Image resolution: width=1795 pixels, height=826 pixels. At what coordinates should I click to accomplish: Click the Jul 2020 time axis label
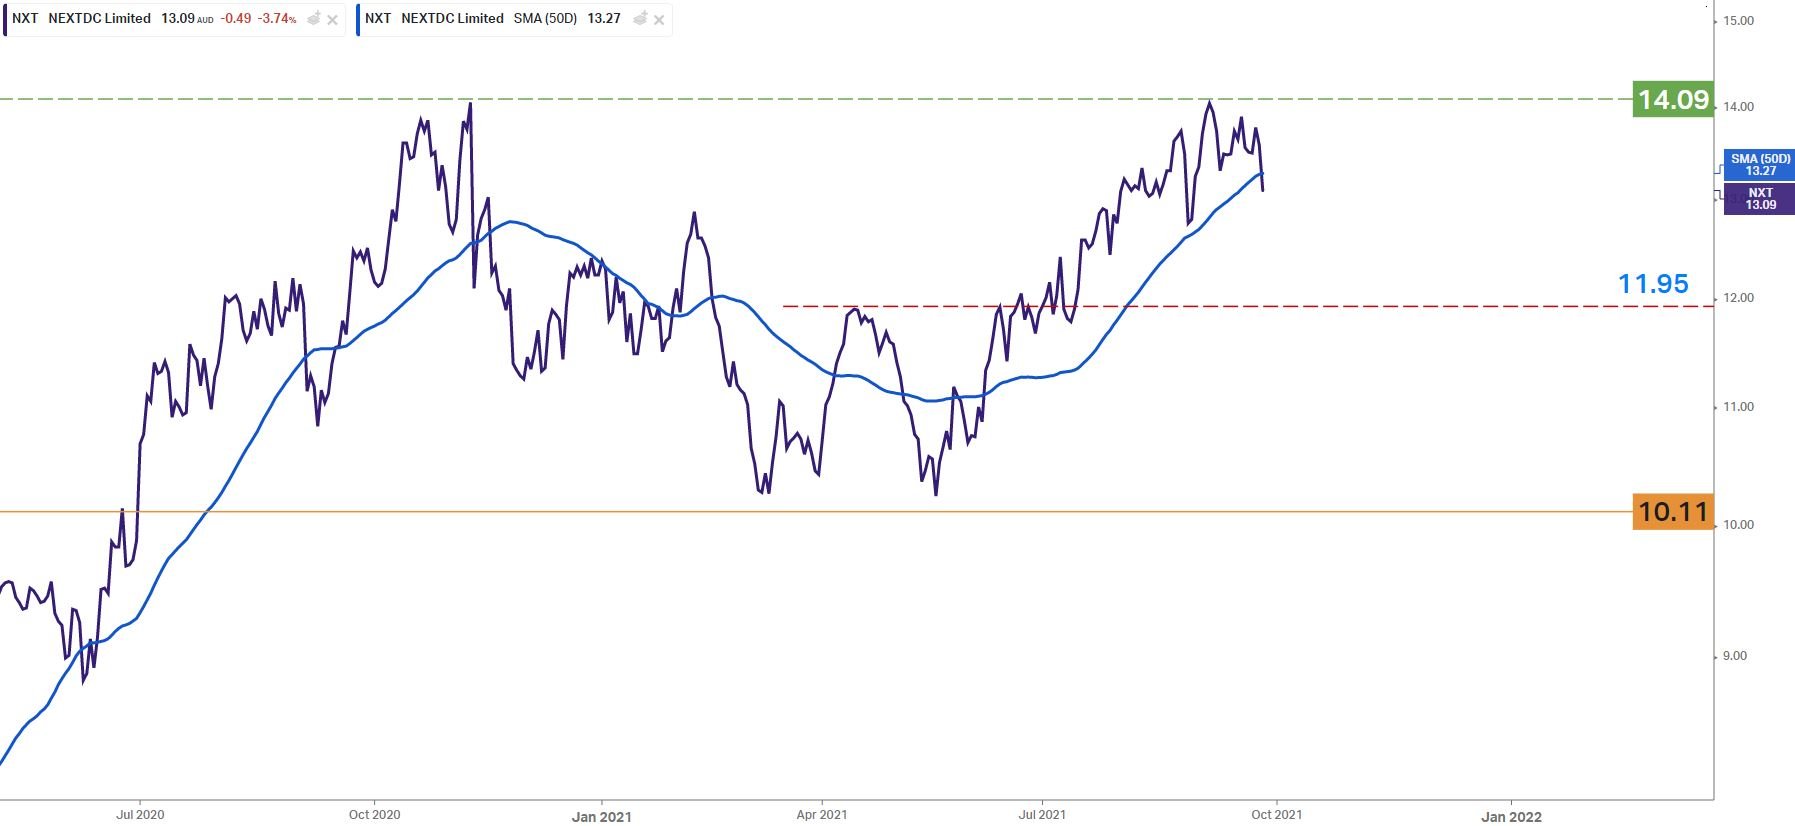point(140,815)
